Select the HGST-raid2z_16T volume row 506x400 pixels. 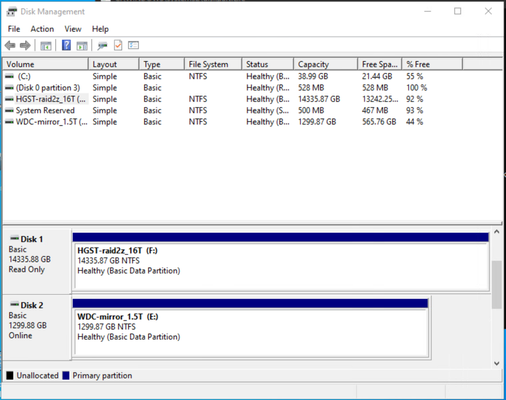pyautogui.click(x=253, y=99)
